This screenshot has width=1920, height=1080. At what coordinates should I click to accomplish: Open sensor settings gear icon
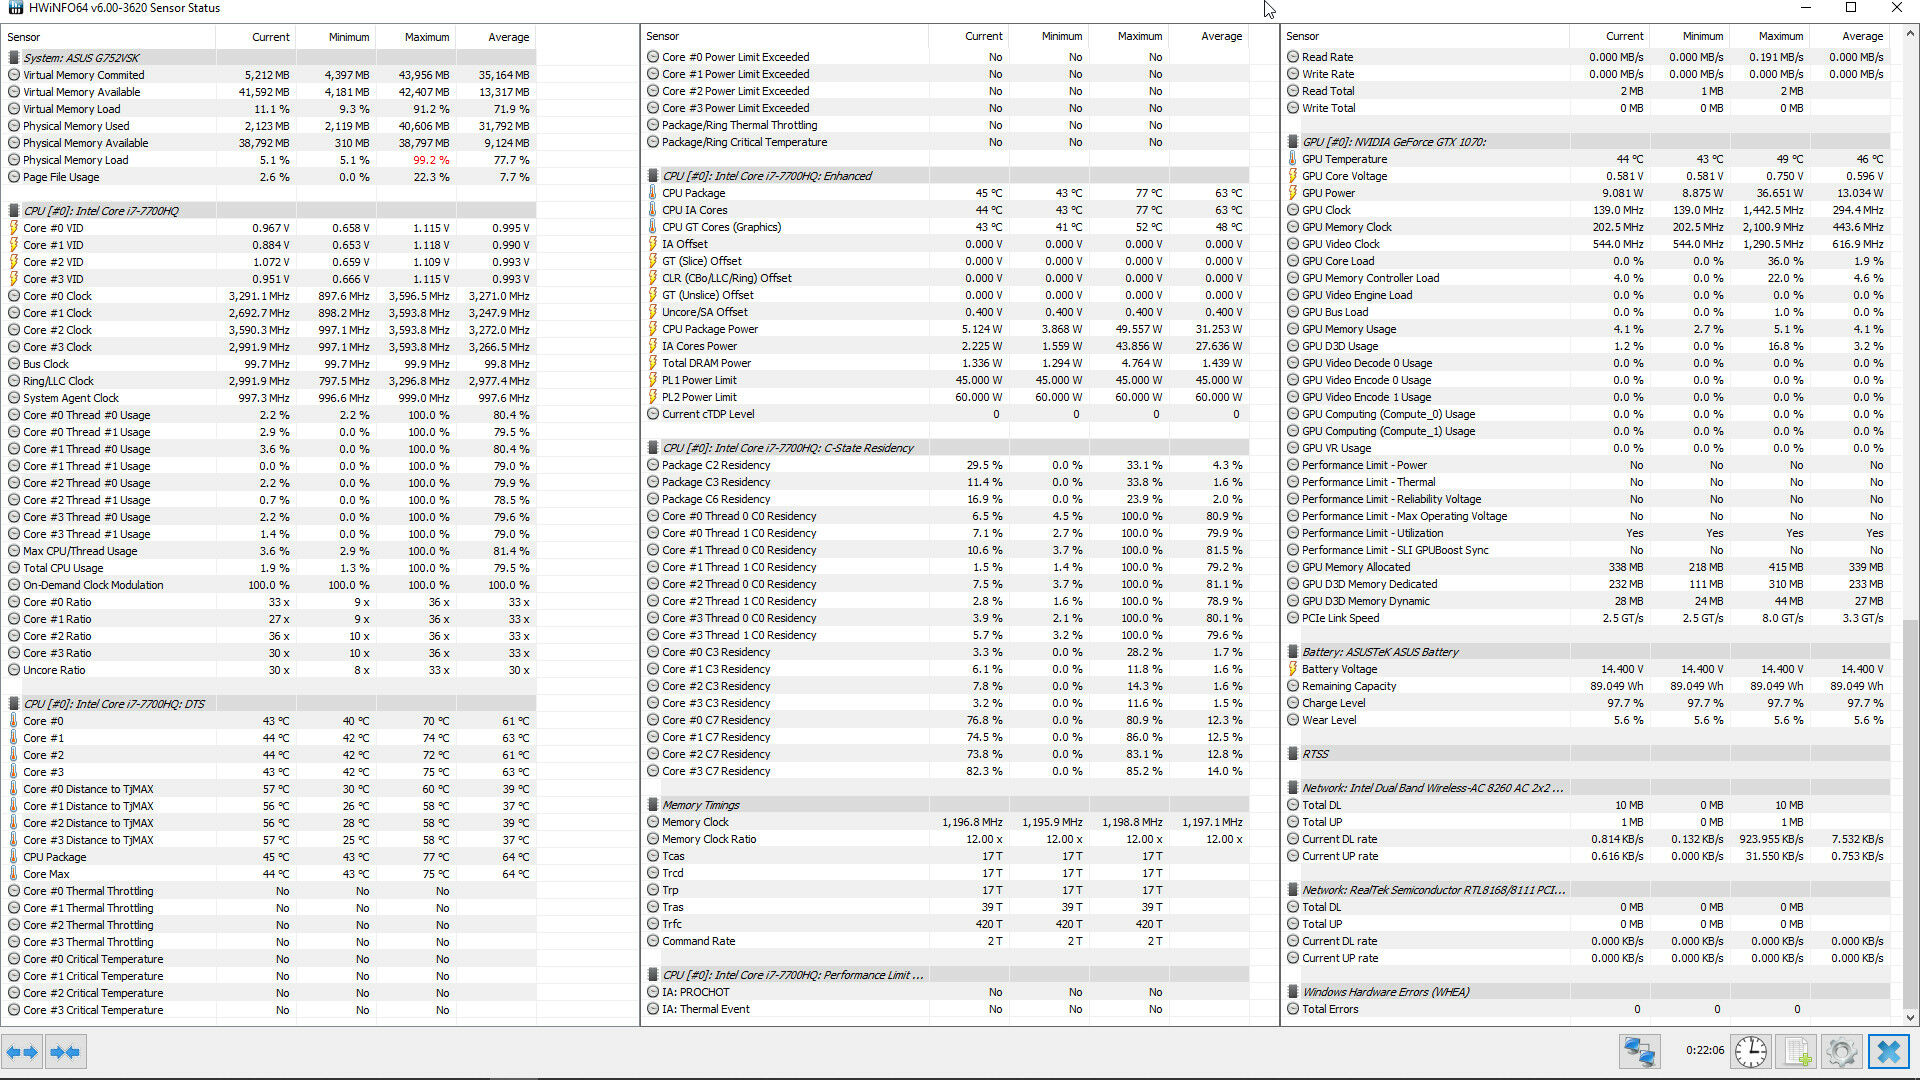[x=1842, y=1052]
